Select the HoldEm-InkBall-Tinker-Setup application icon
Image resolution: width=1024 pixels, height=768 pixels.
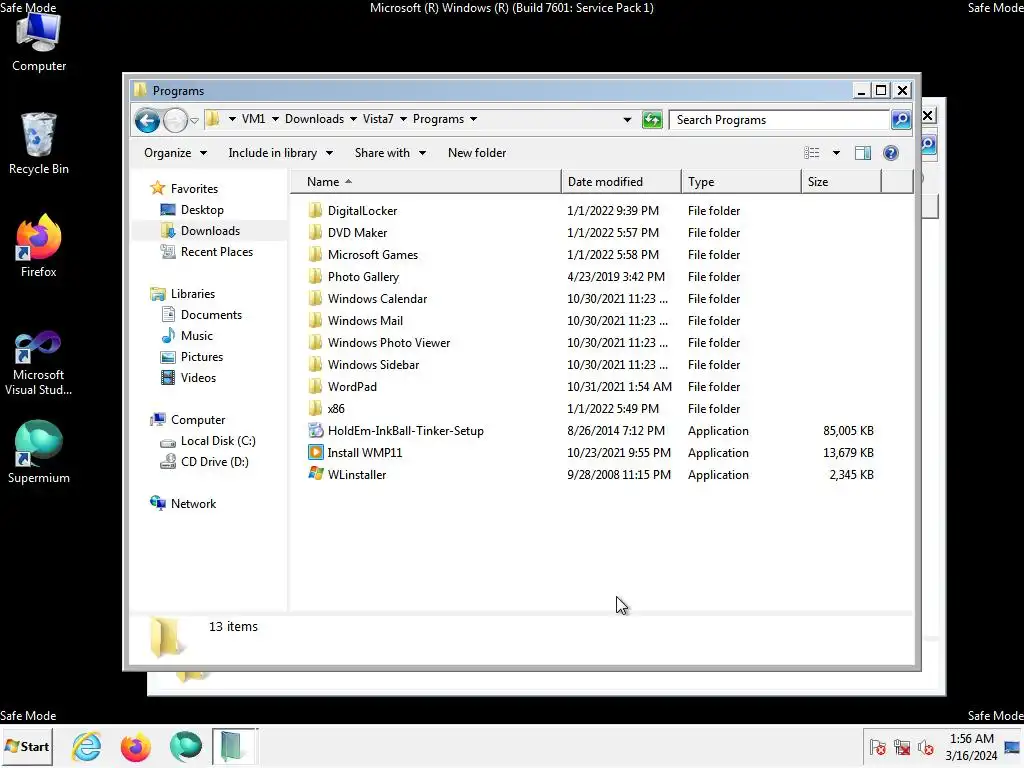pyautogui.click(x=315, y=430)
